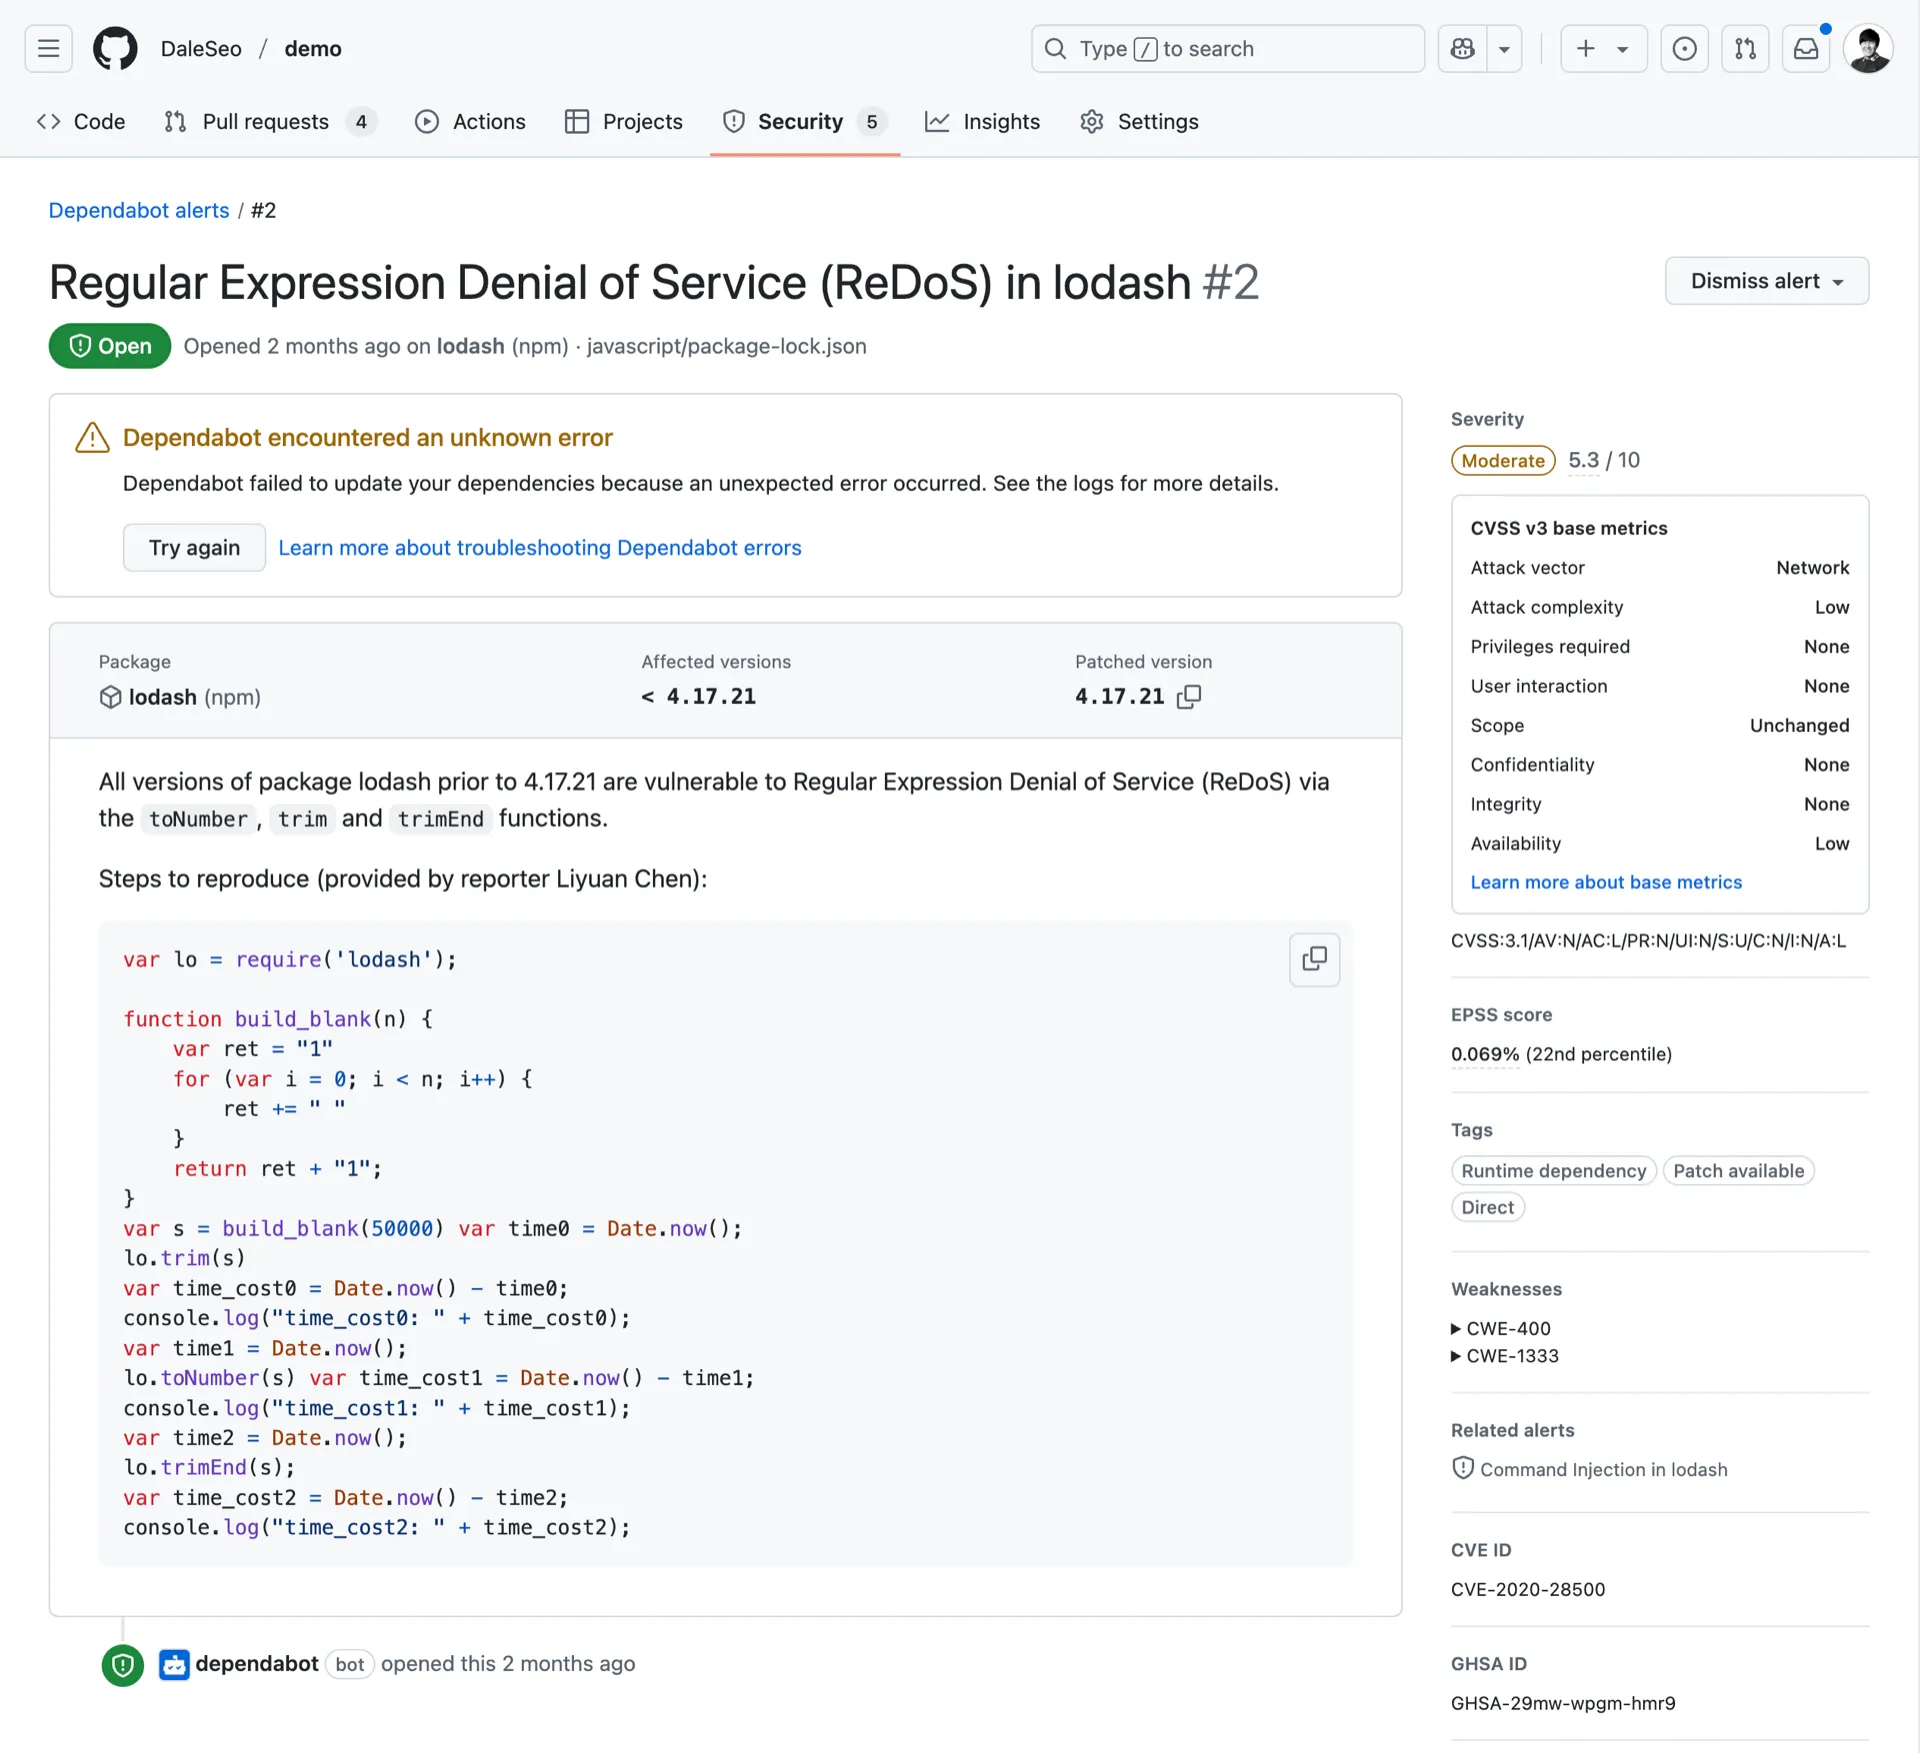Click the issues icon in the top bar
The height and width of the screenshot is (1753, 1920).
pos(1684,48)
